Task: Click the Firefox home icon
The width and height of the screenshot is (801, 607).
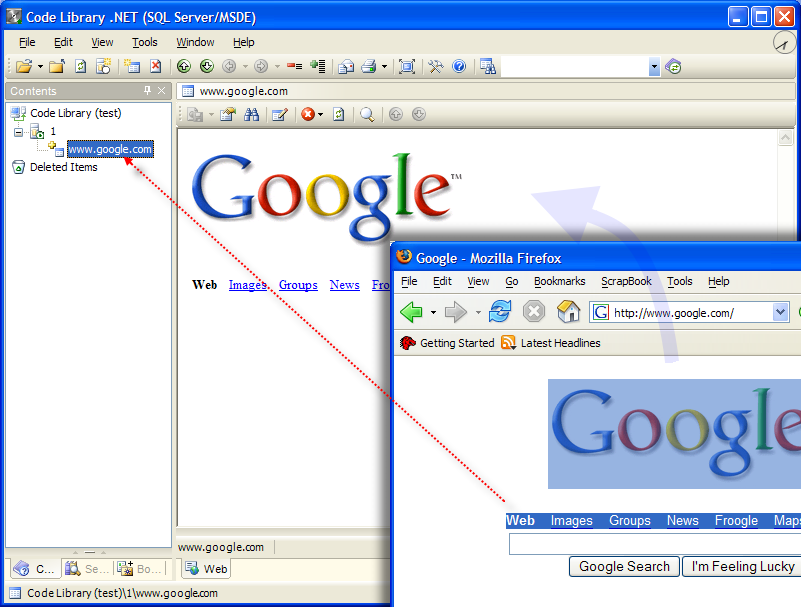Action: (568, 312)
